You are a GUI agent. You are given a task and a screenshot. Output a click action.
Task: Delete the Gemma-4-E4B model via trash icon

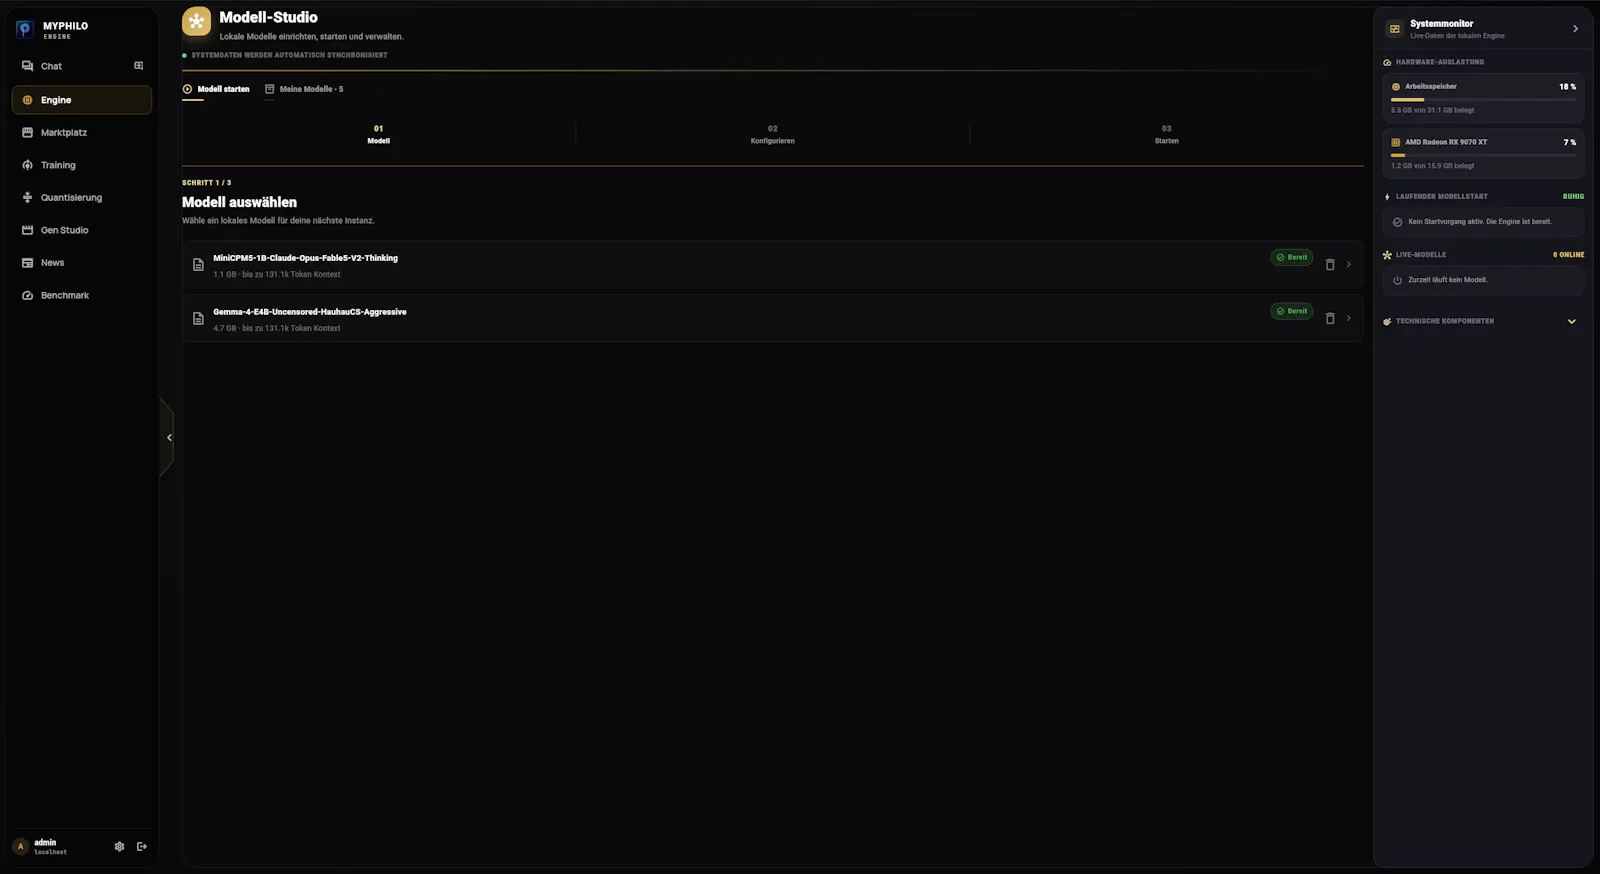point(1330,319)
